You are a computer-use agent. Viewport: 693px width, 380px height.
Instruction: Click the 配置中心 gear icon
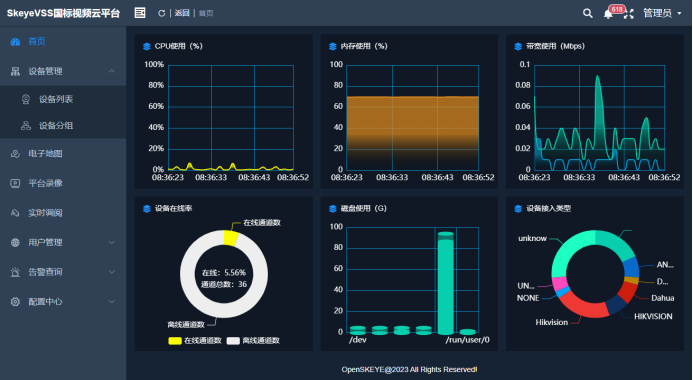click(15, 301)
